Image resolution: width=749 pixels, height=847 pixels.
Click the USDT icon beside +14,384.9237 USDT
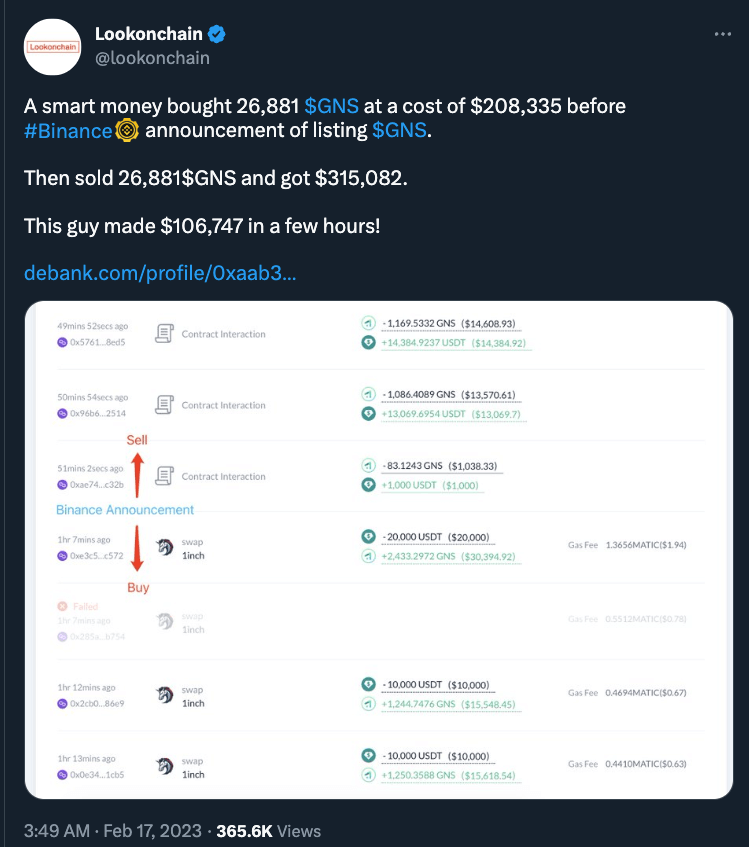click(368, 343)
